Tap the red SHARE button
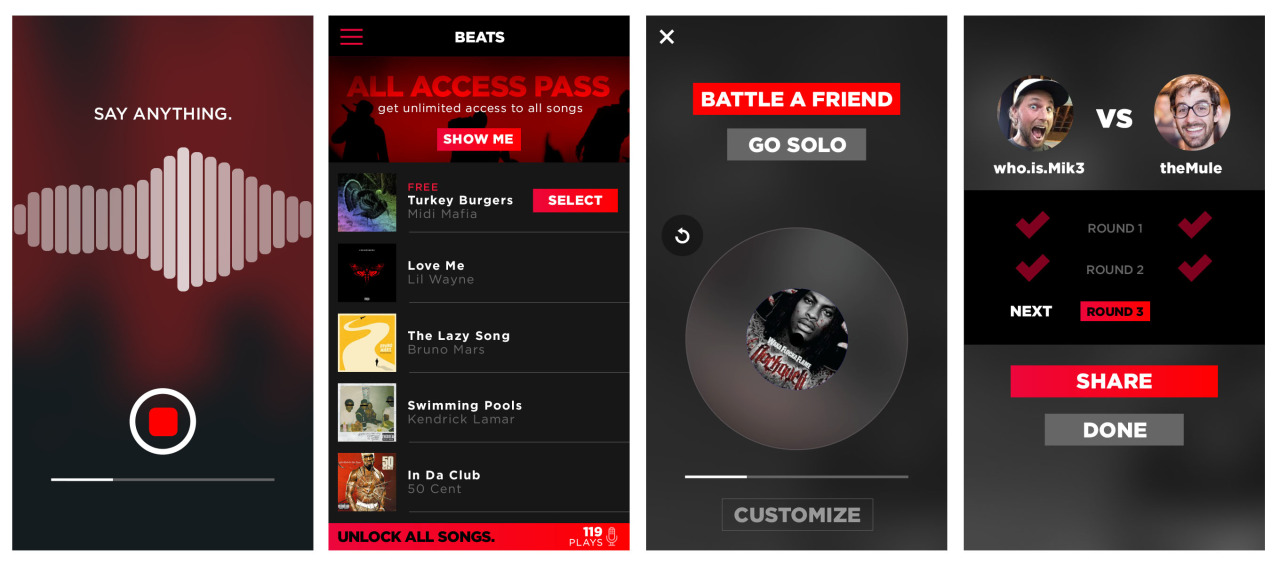This screenshot has width=1280, height=565. click(1114, 381)
